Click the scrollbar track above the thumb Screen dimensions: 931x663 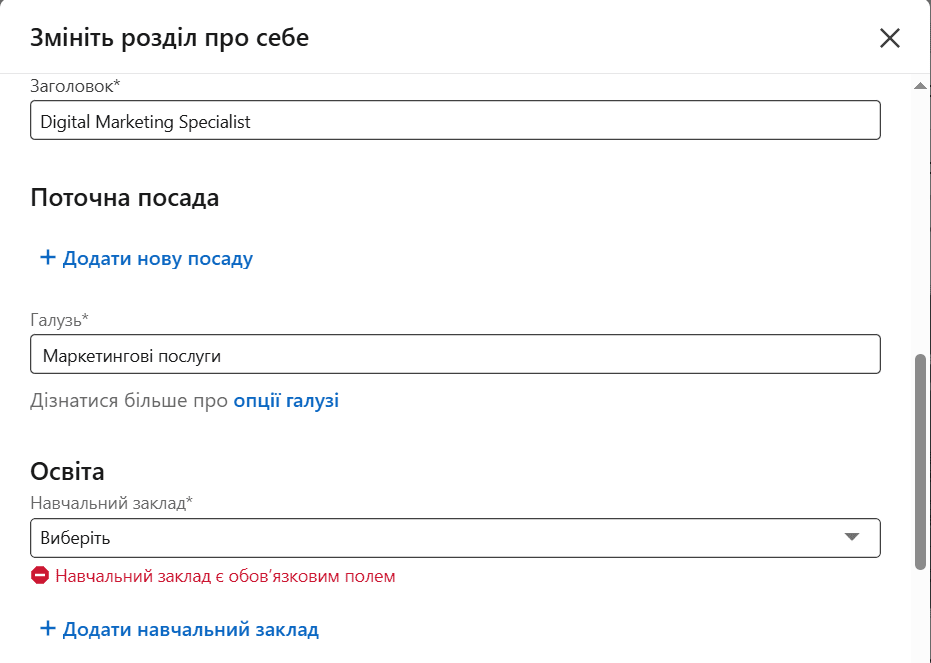(x=920, y=220)
